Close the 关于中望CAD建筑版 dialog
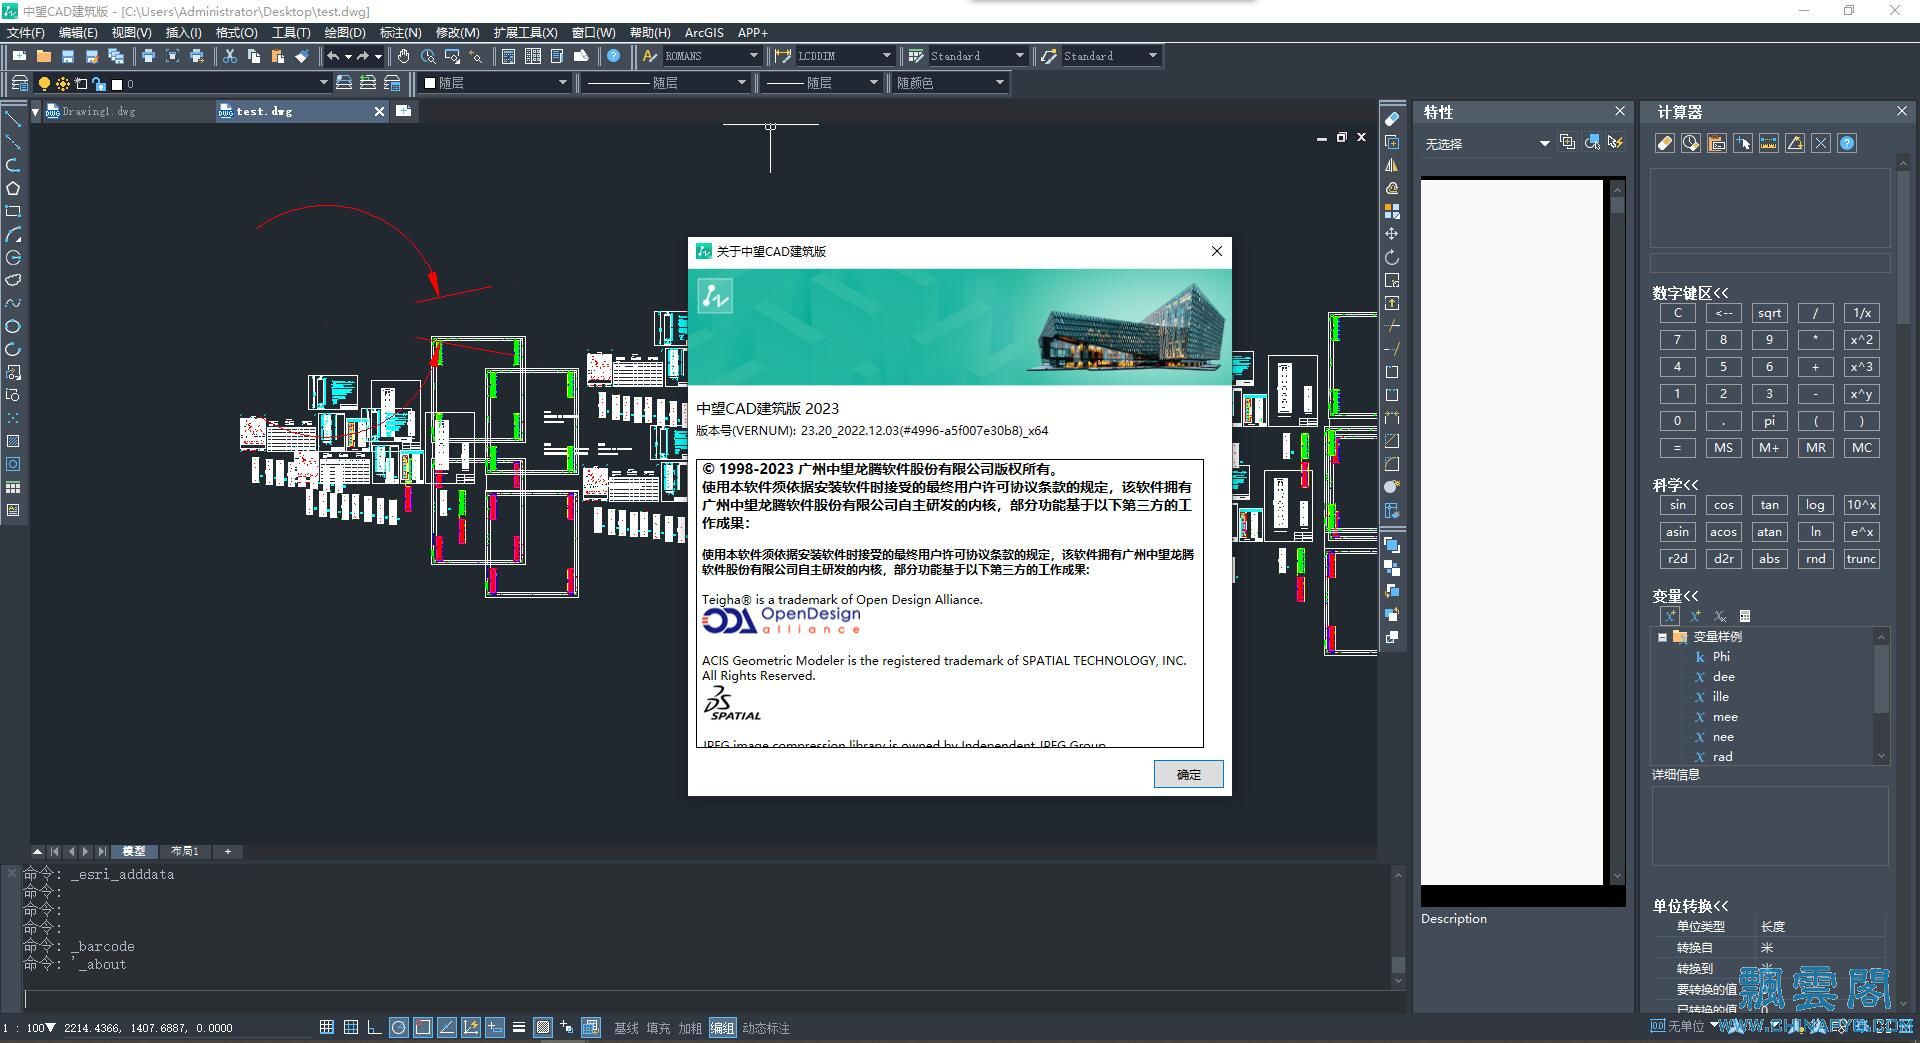The width and height of the screenshot is (1920, 1043). click(1216, 251)
